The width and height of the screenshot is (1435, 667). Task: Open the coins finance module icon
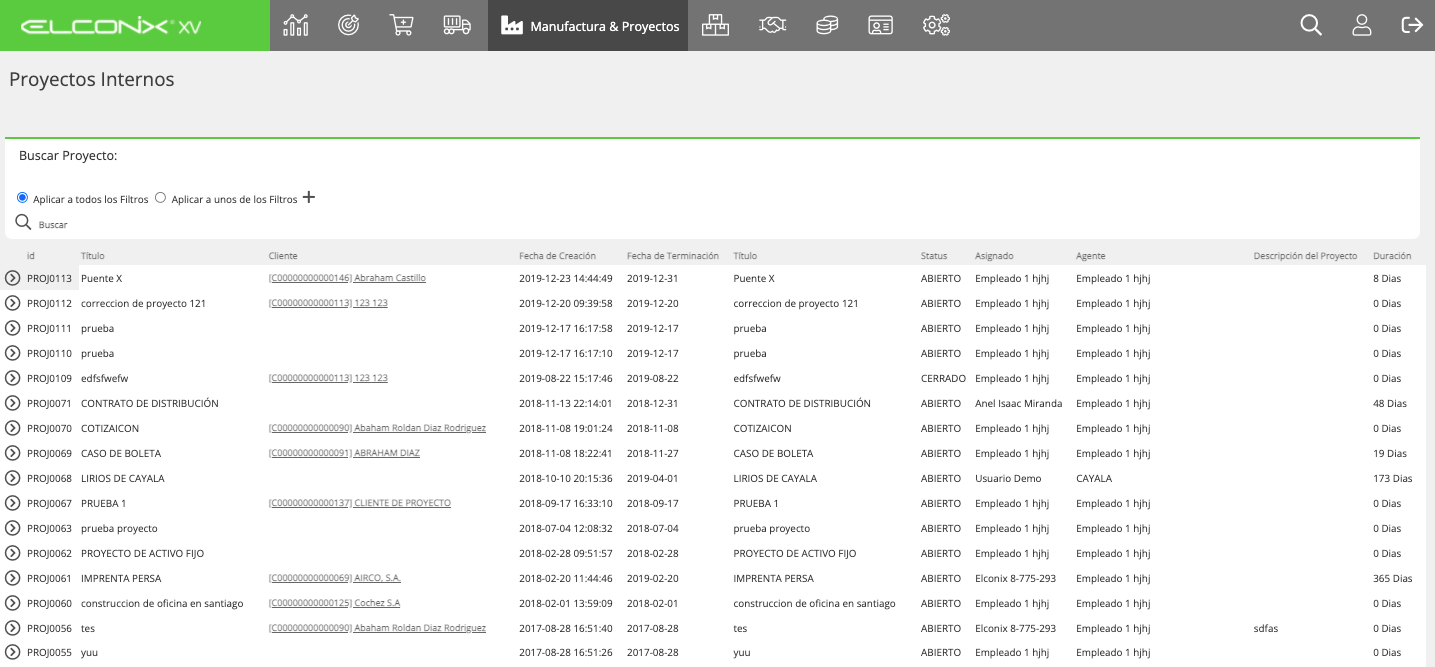(826, 25)
